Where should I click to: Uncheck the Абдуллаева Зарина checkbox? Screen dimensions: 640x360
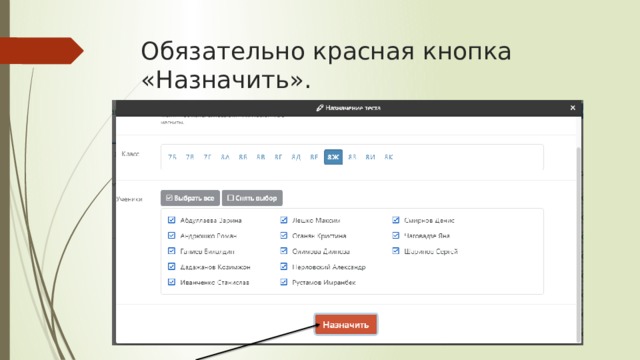(x=171, y=220)
